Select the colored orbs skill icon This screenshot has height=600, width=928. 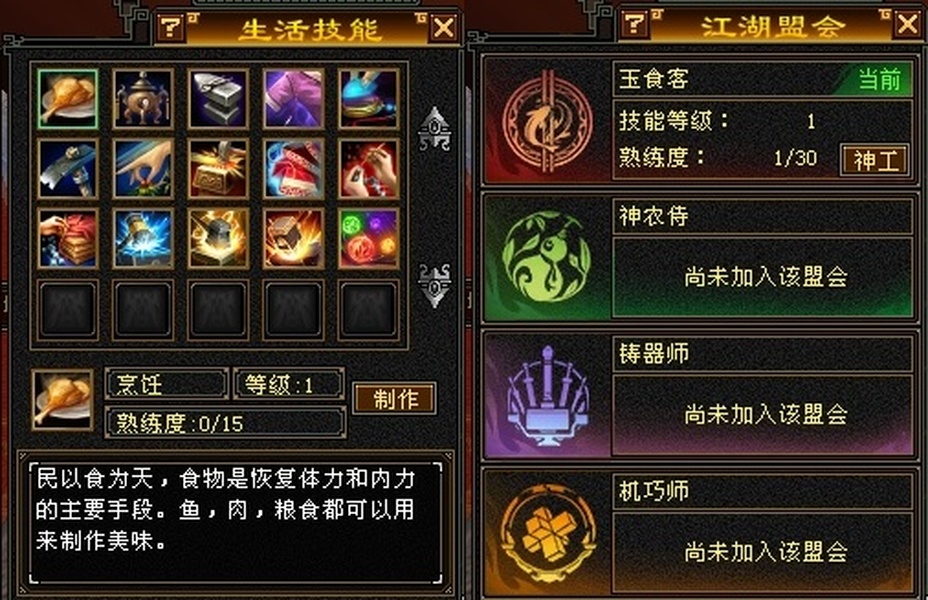tap(368, 238)
